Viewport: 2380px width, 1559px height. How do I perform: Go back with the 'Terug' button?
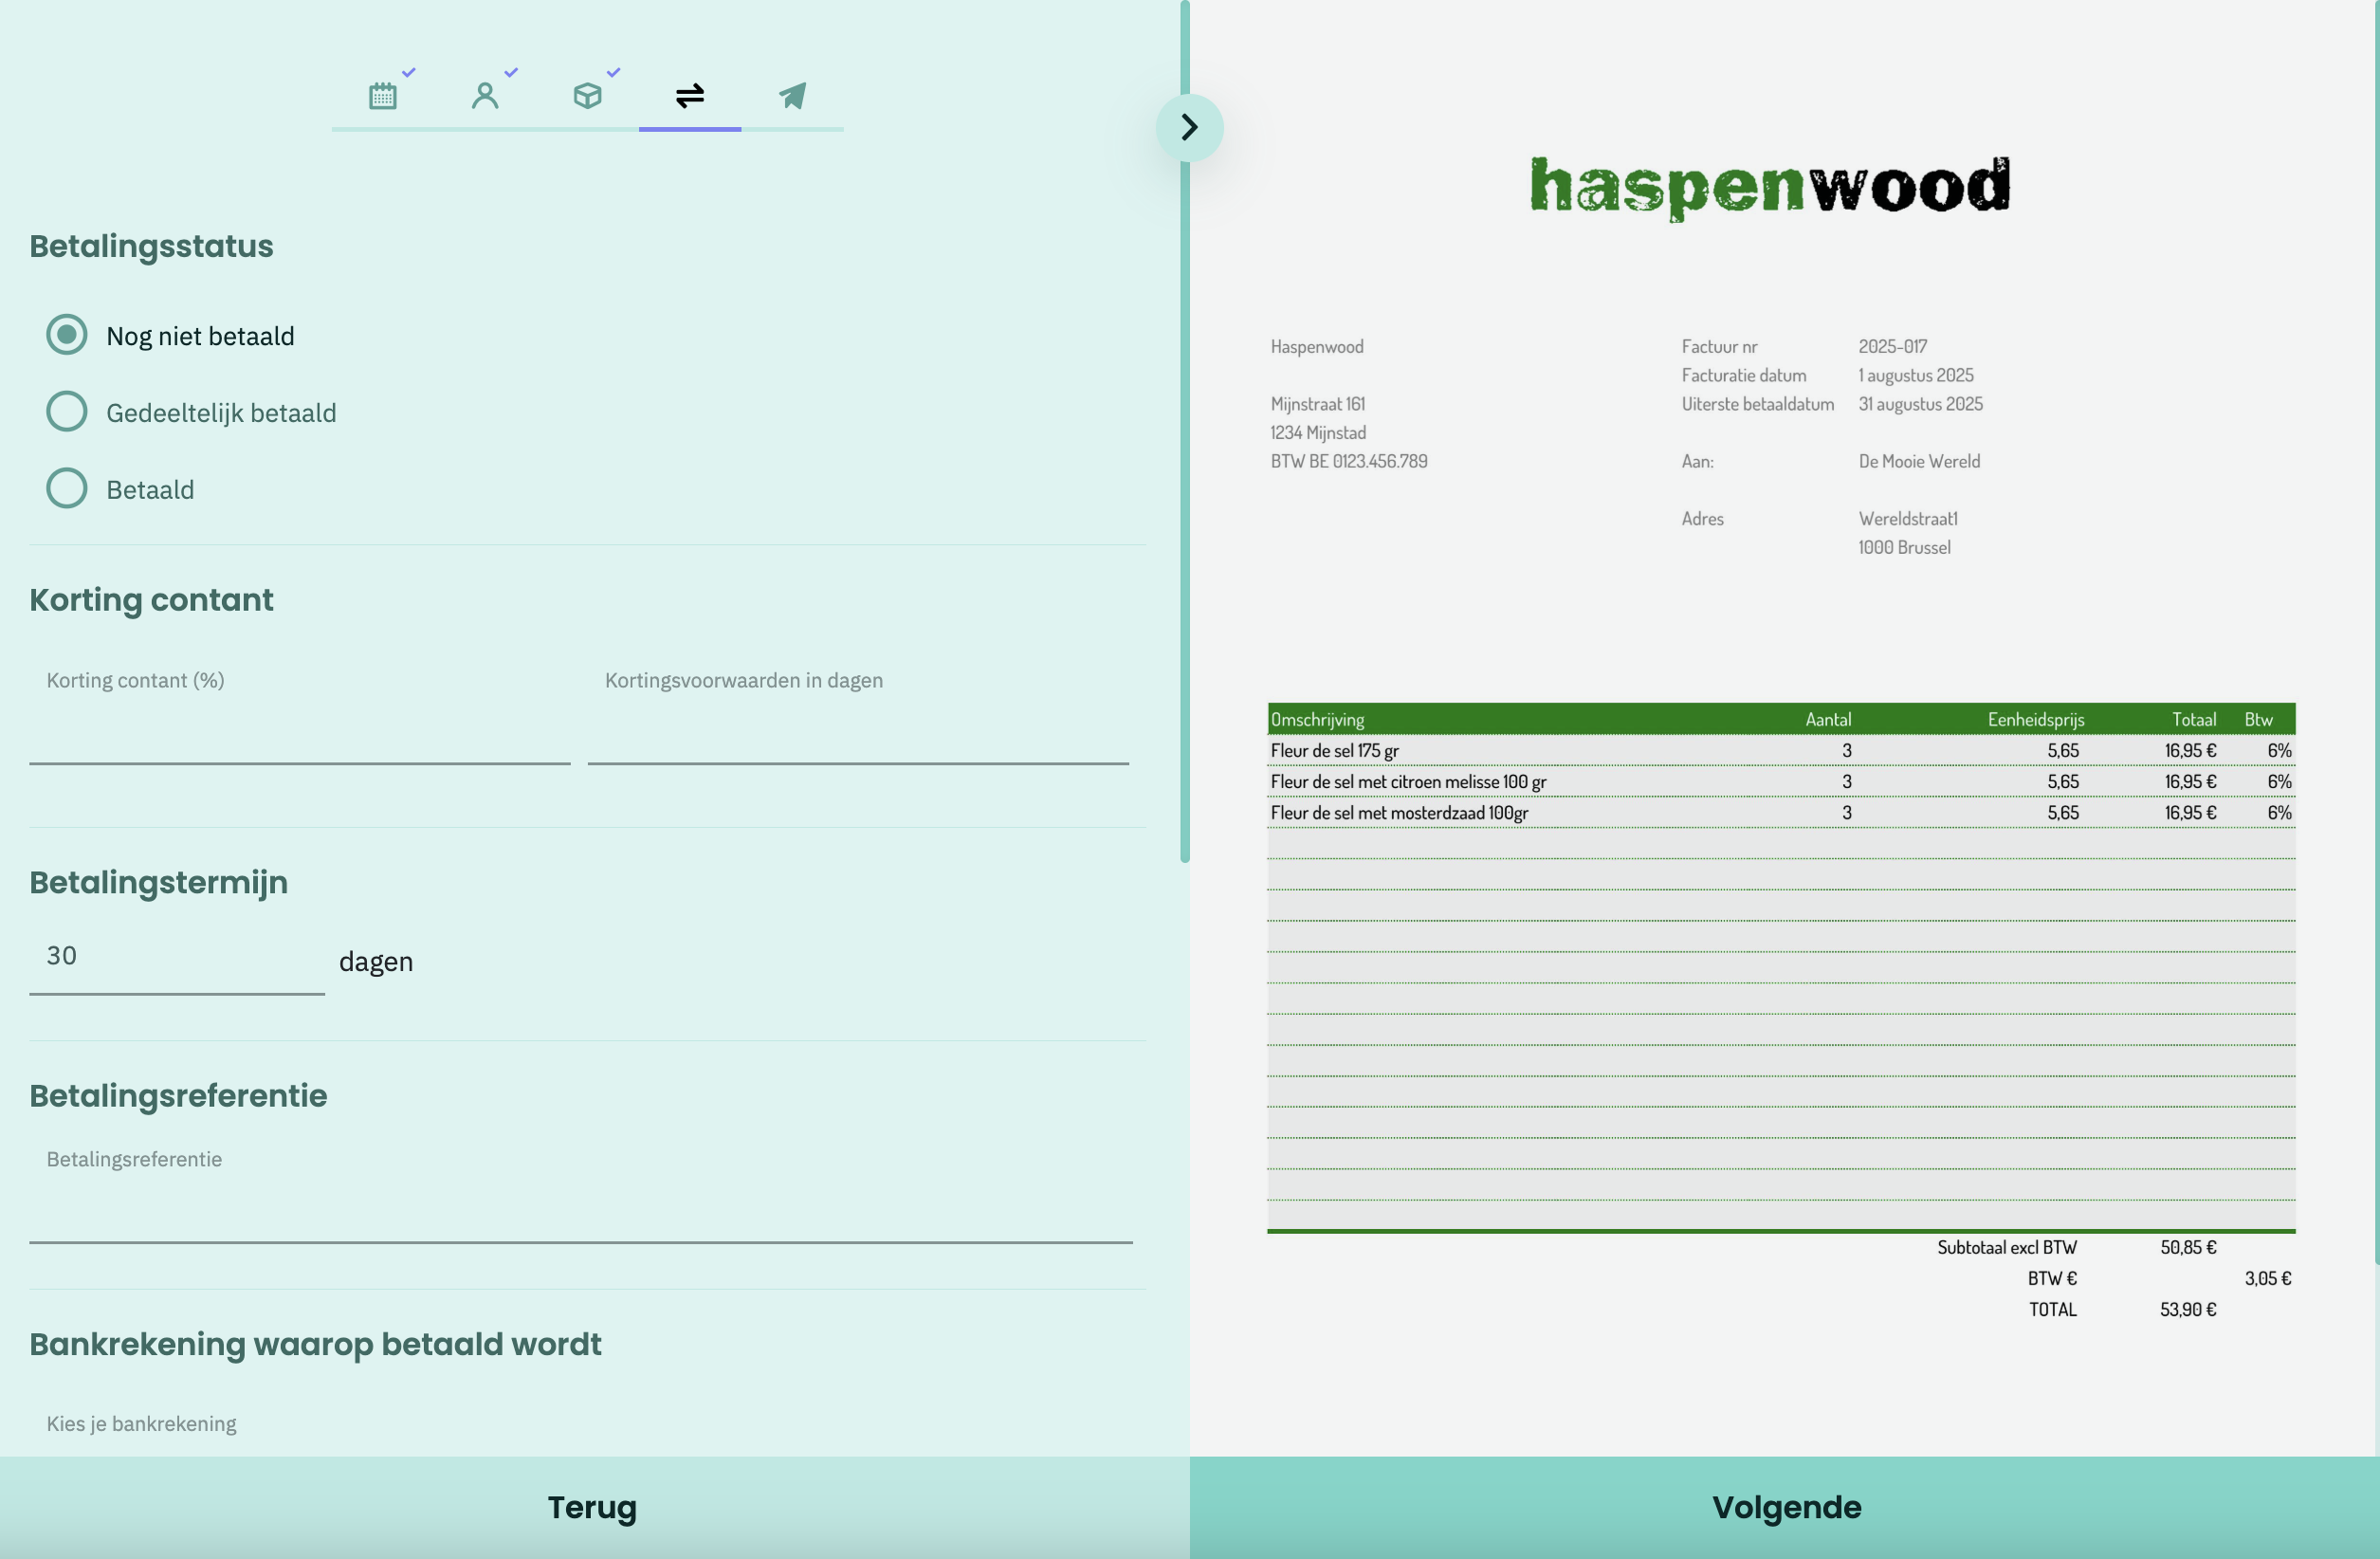(594, 1508)
